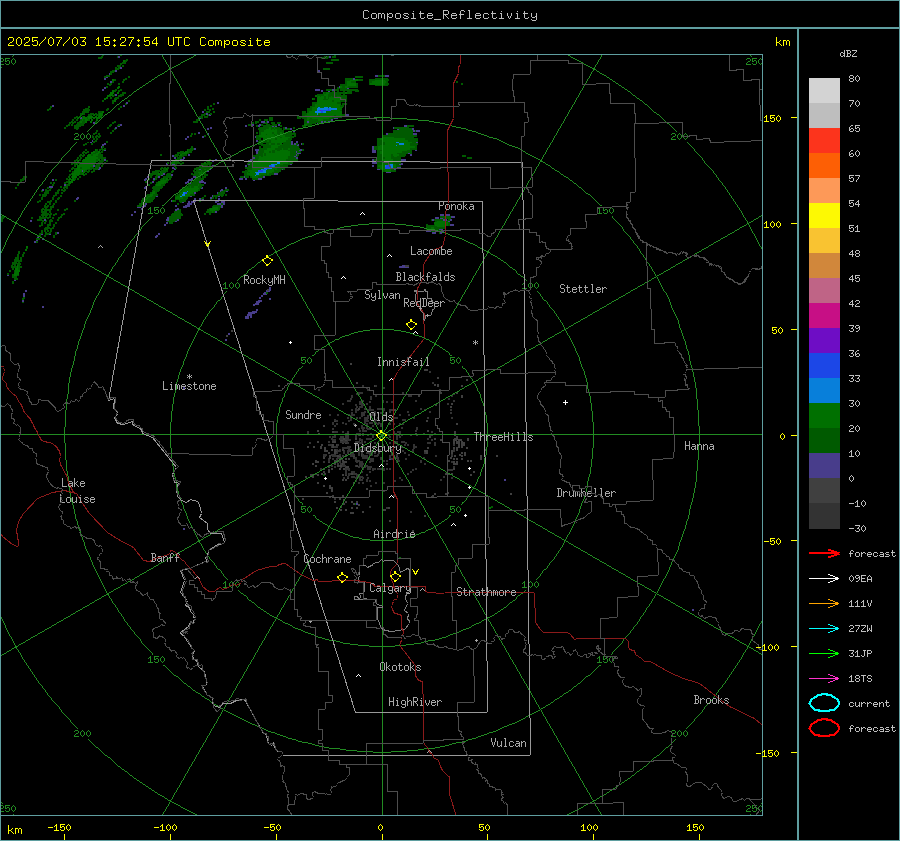Select the purple 39 dBZ color swatch
Image resolution: width=900 pixels, height=841 pixels.
[824, 340]
